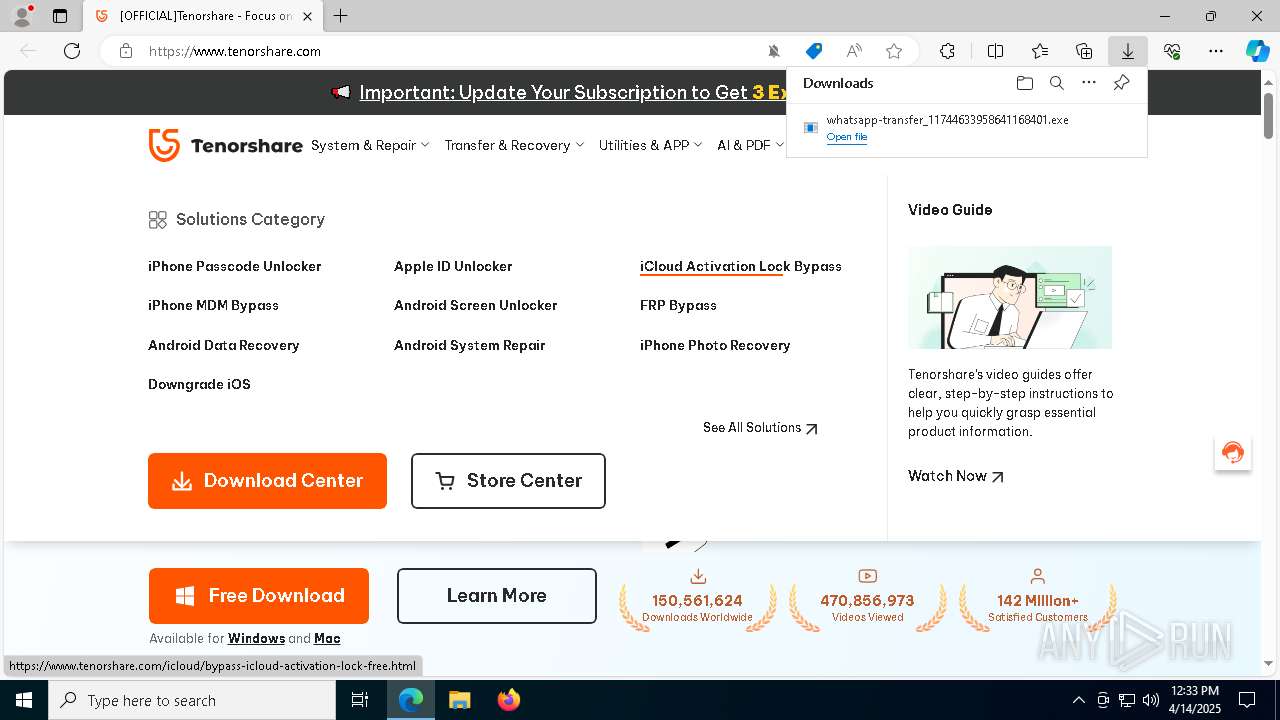Click the orange Free Download button
Image resolution: width=1280 pixels, height=720 pixels.
click(x=259, y=596)
